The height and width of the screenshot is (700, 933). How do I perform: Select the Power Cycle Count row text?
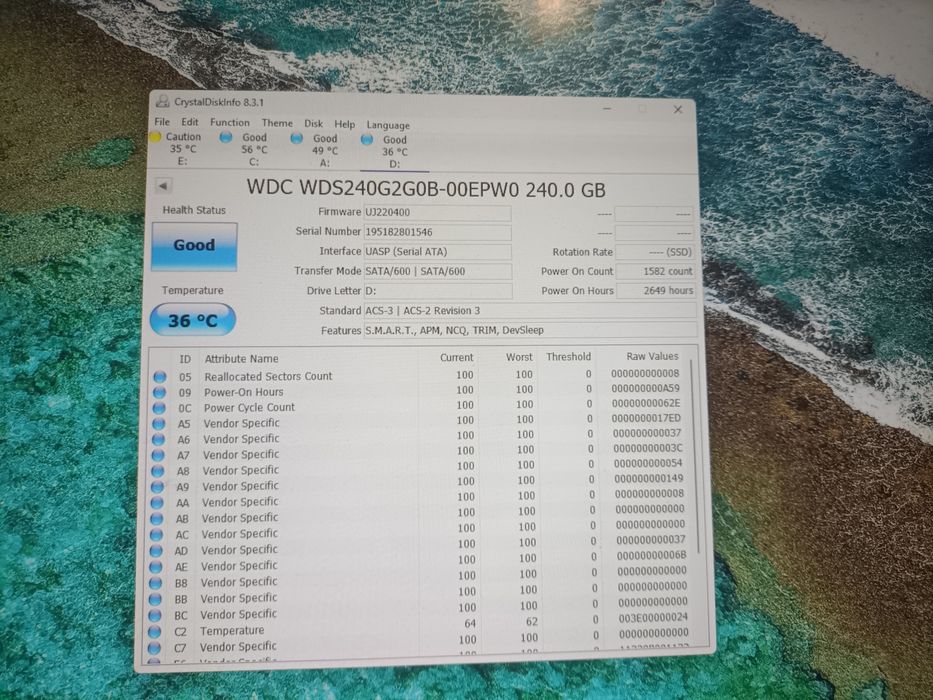249,407
